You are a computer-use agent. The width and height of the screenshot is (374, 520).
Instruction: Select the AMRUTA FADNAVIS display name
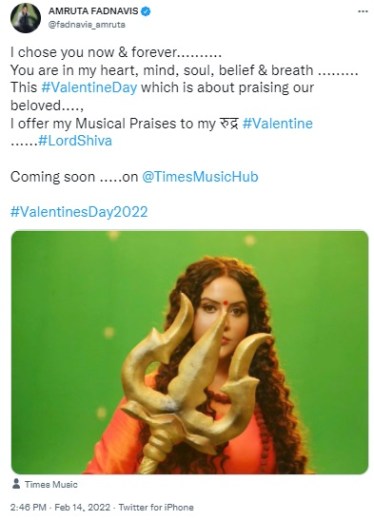[93, 11]
